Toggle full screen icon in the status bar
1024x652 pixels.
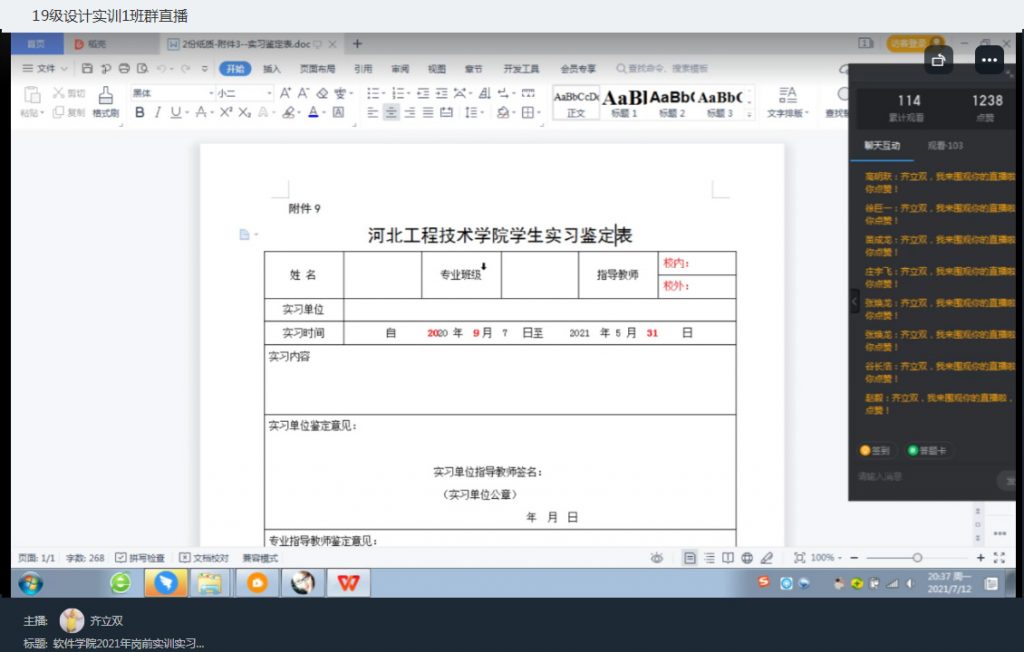(x=999, y=558)
